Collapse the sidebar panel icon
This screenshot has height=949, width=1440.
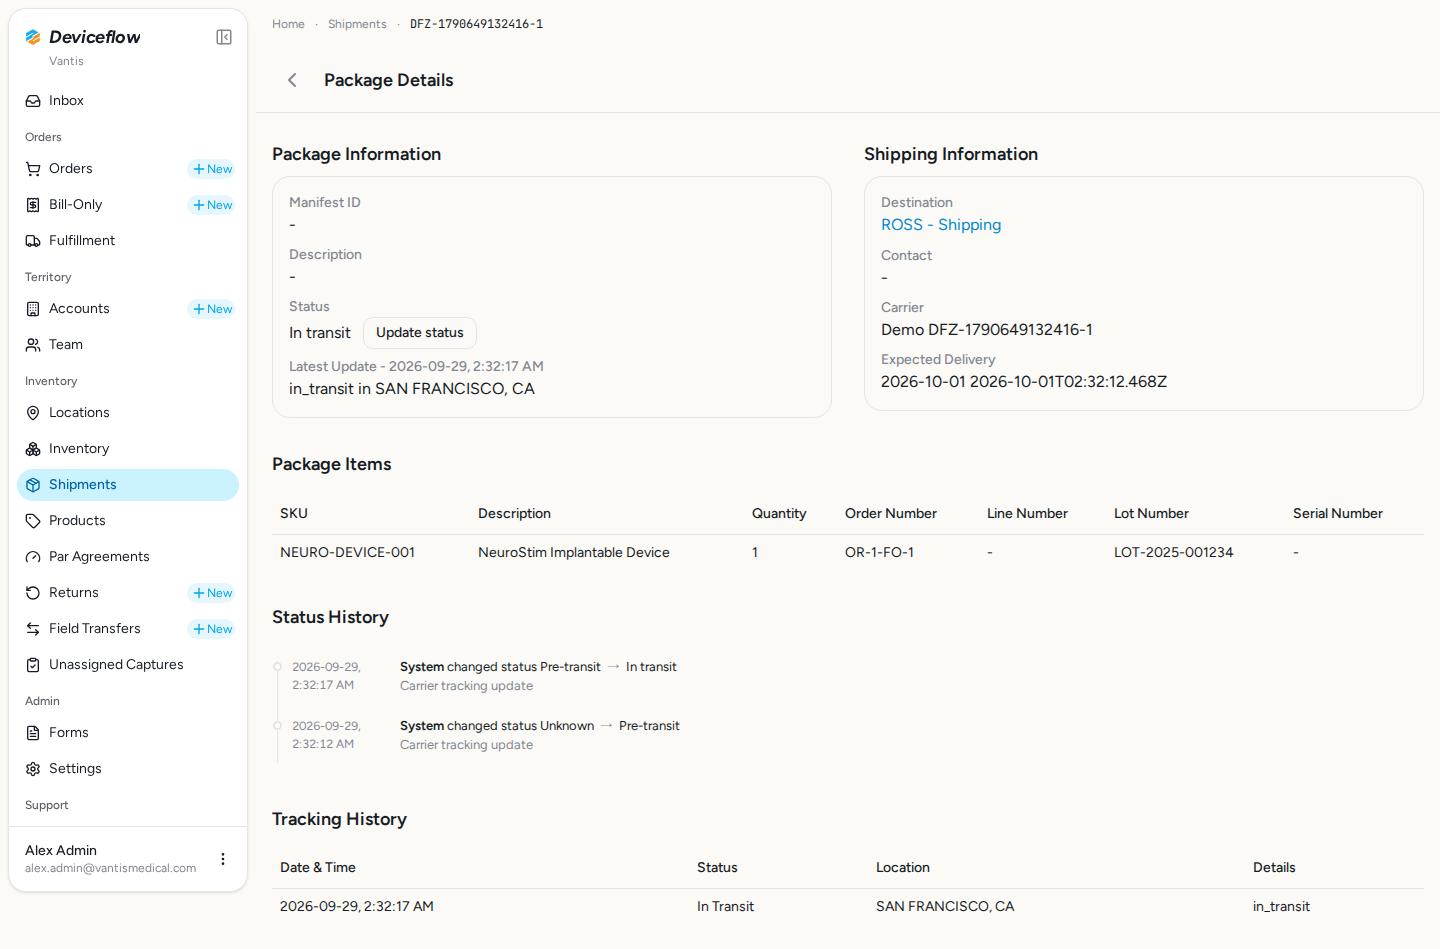224,37
